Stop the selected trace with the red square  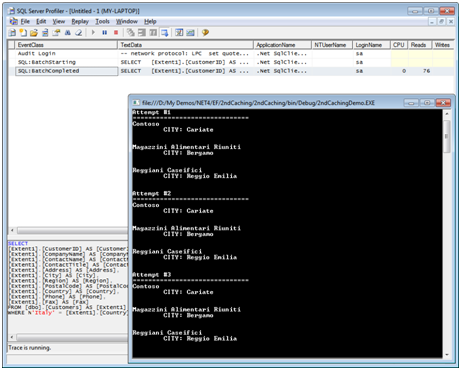click(x=116, y=33)
